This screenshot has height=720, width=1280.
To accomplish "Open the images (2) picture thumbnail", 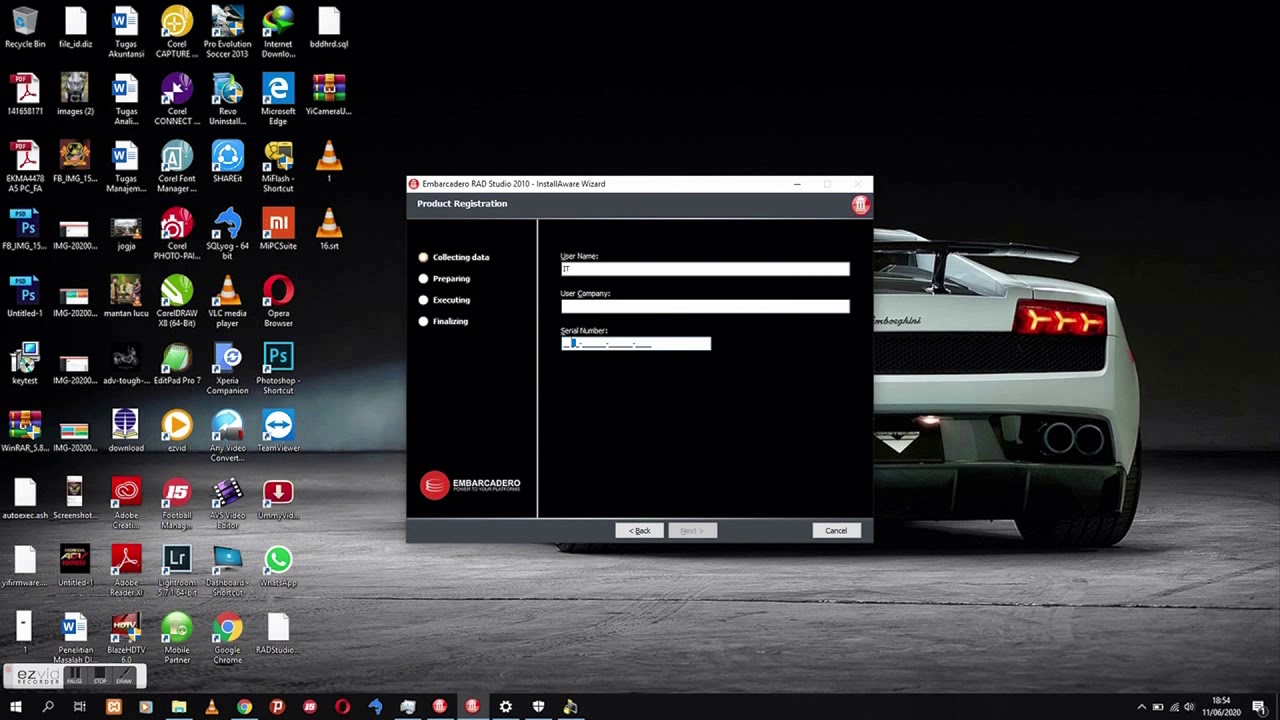I will click(x=75, y=95).
